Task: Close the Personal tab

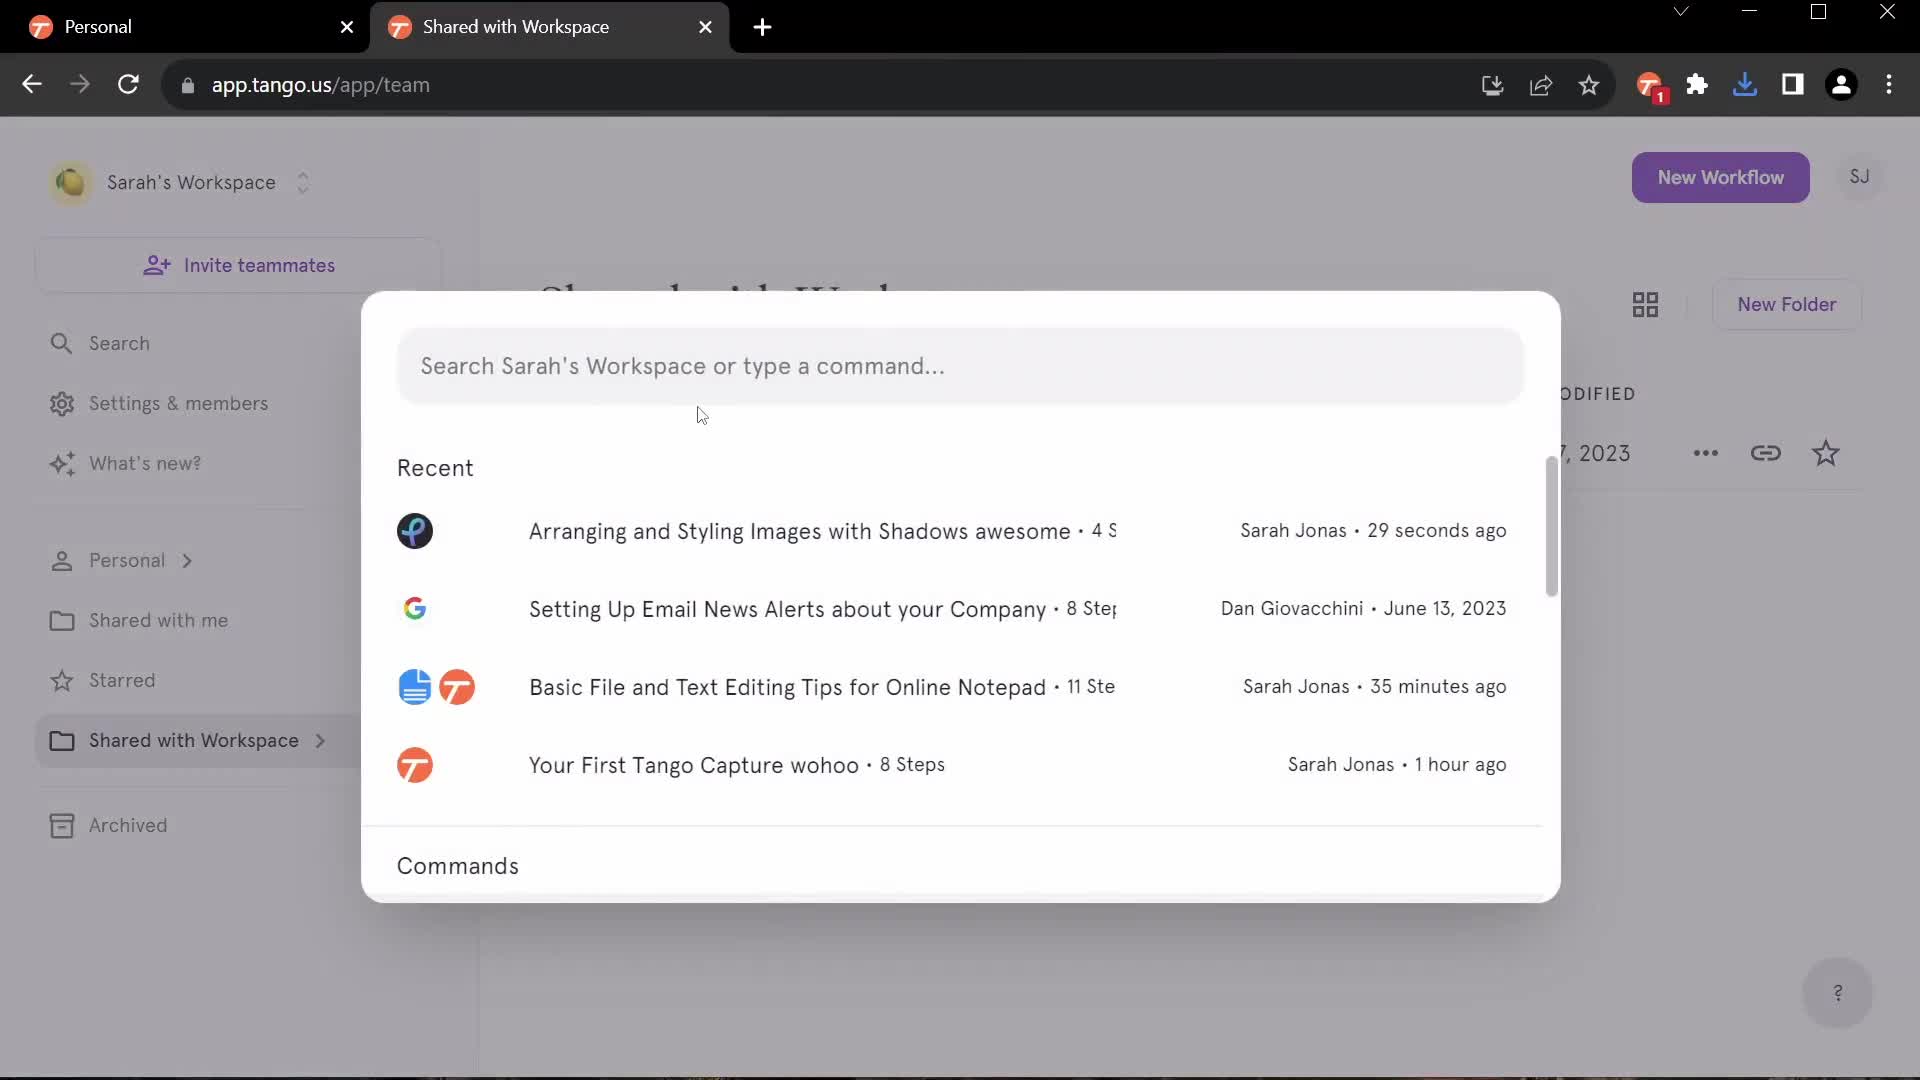Action: click(x=347, y=27)
